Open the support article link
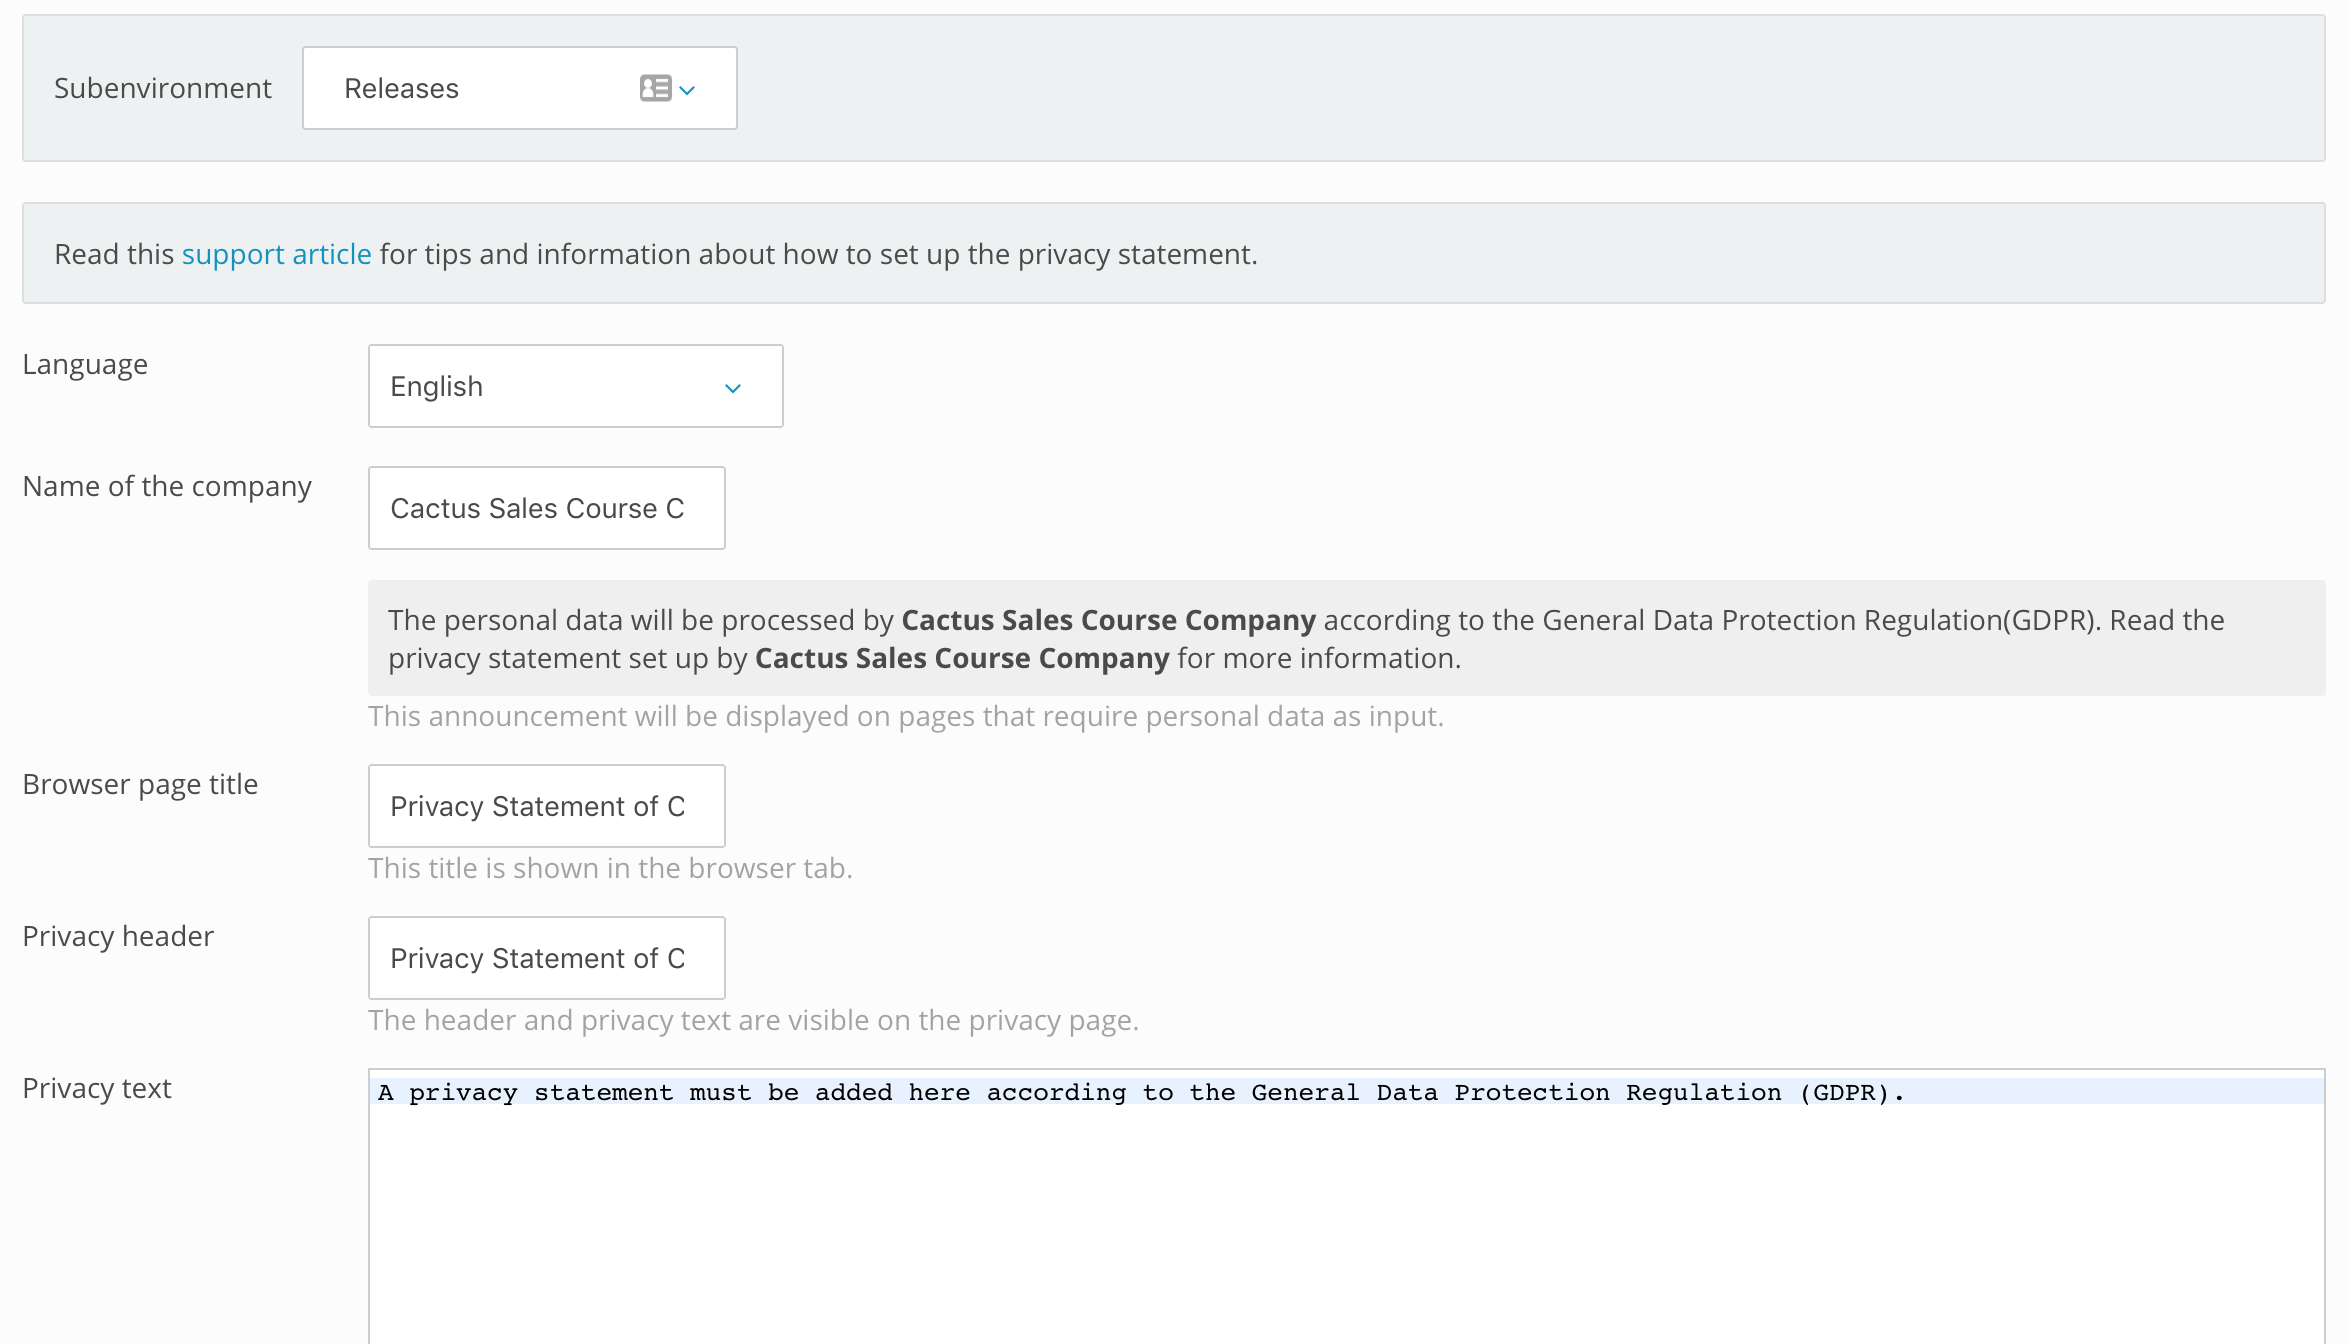Viewport: 2348px width, 1344px height. pos(276,254)
